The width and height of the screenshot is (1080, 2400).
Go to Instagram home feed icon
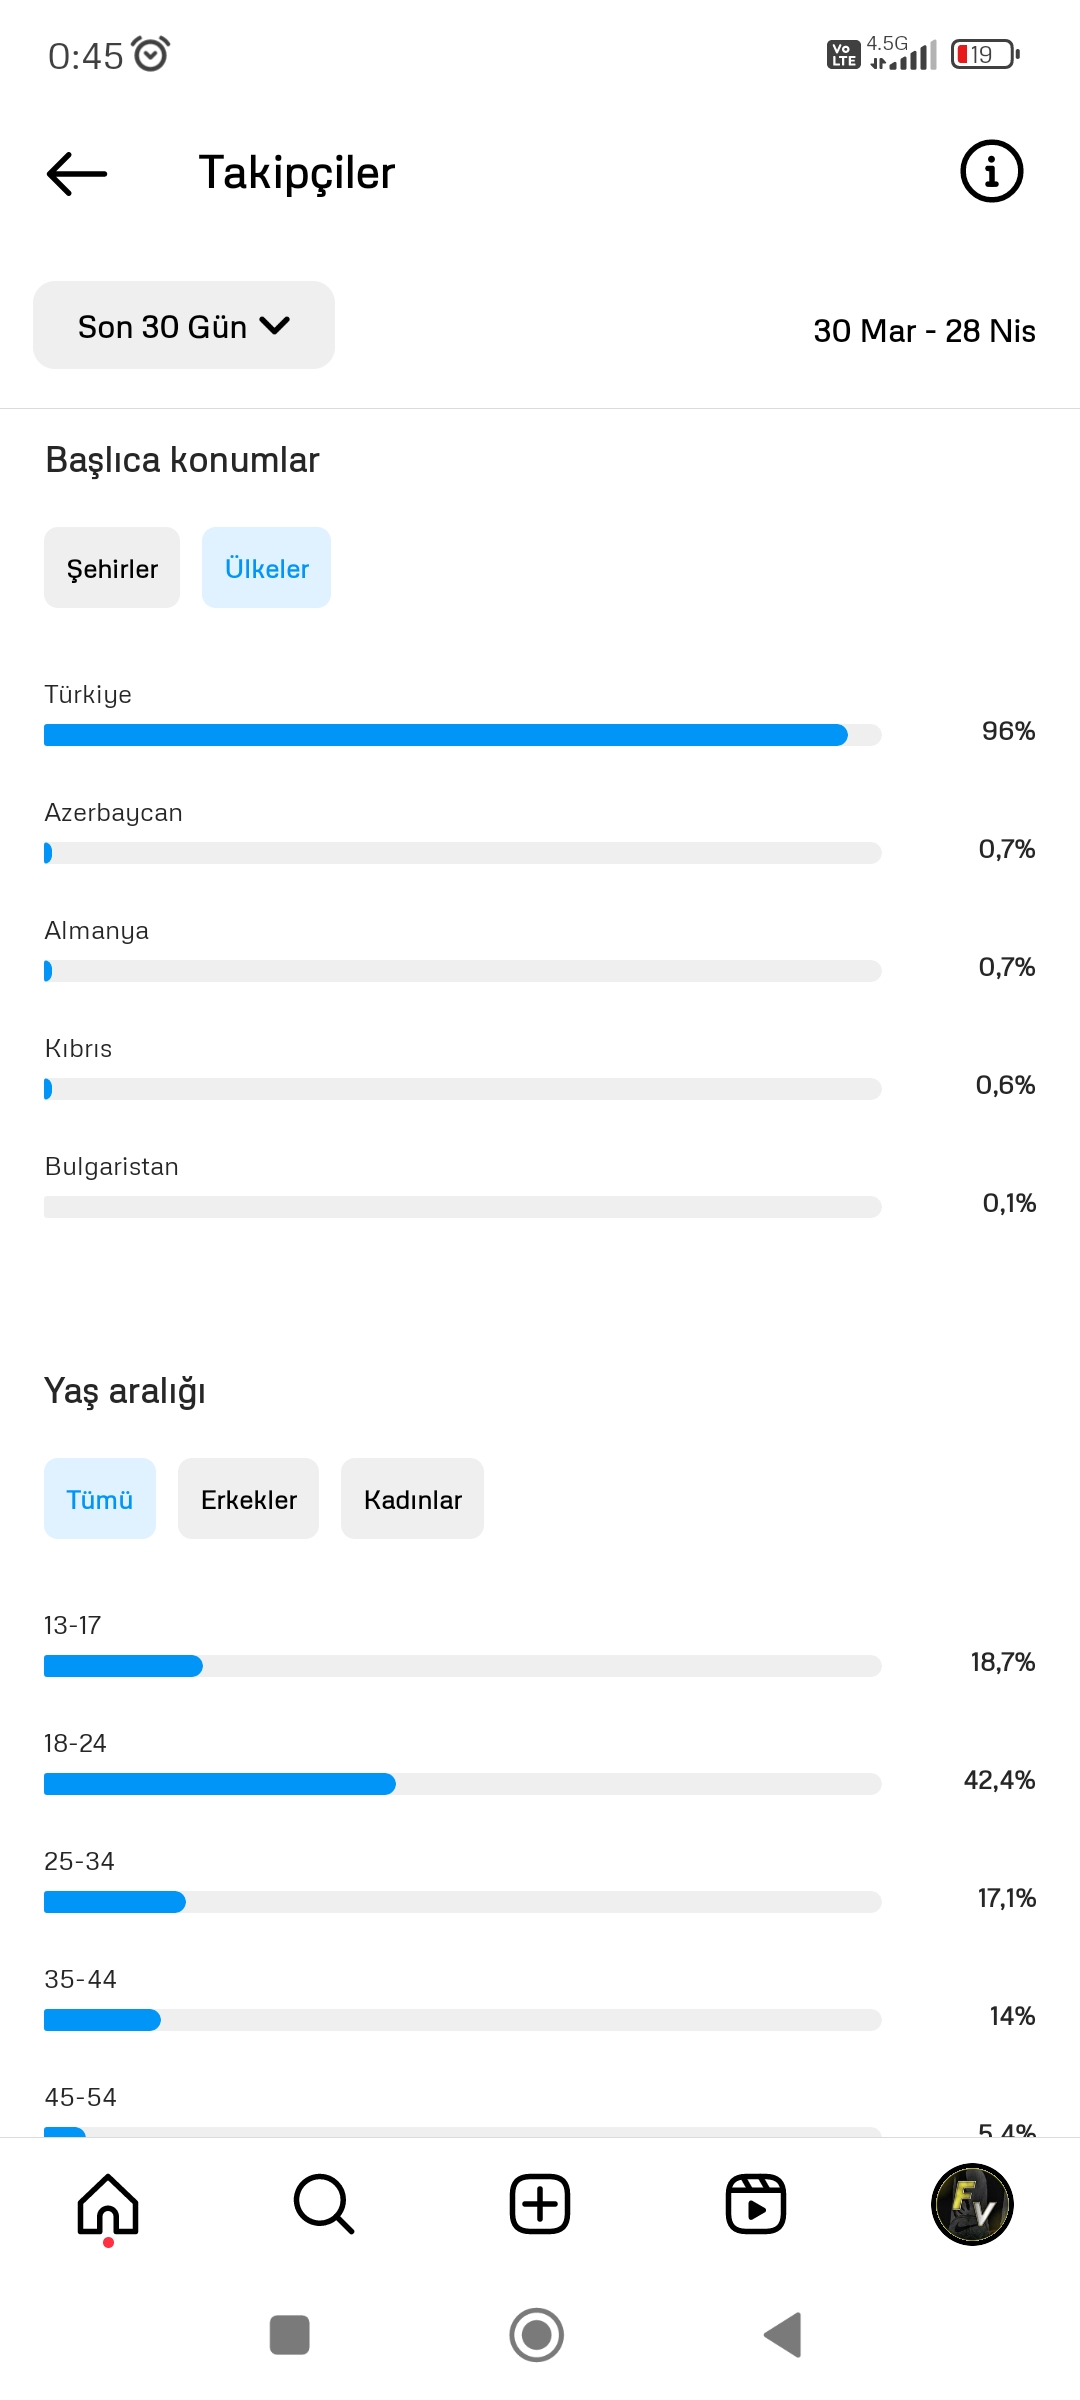tap(108, 2204)
